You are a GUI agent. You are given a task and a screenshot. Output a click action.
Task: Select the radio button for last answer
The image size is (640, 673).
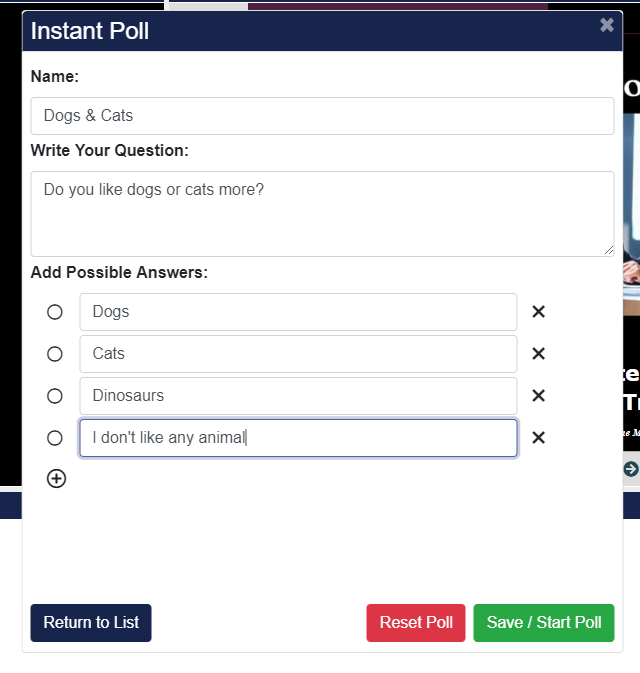click(x=55, y=438)
